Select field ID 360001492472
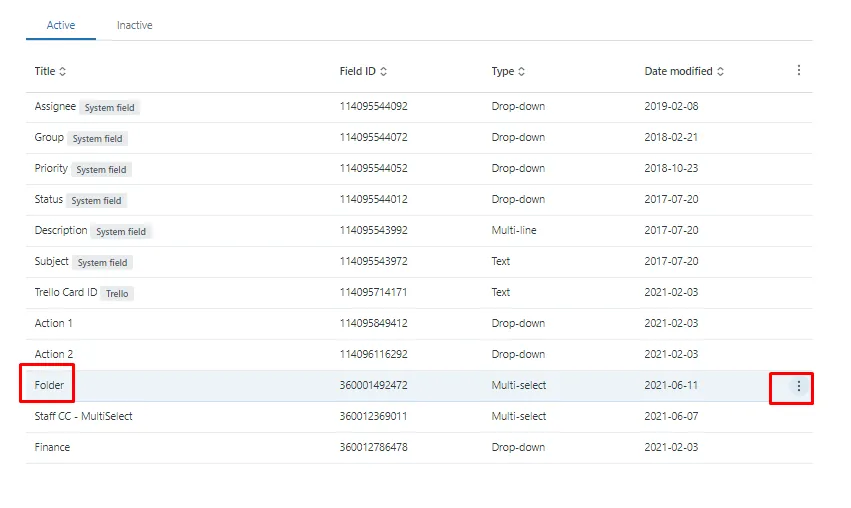This screenshot has height=508, width=851. click(373, 385)
